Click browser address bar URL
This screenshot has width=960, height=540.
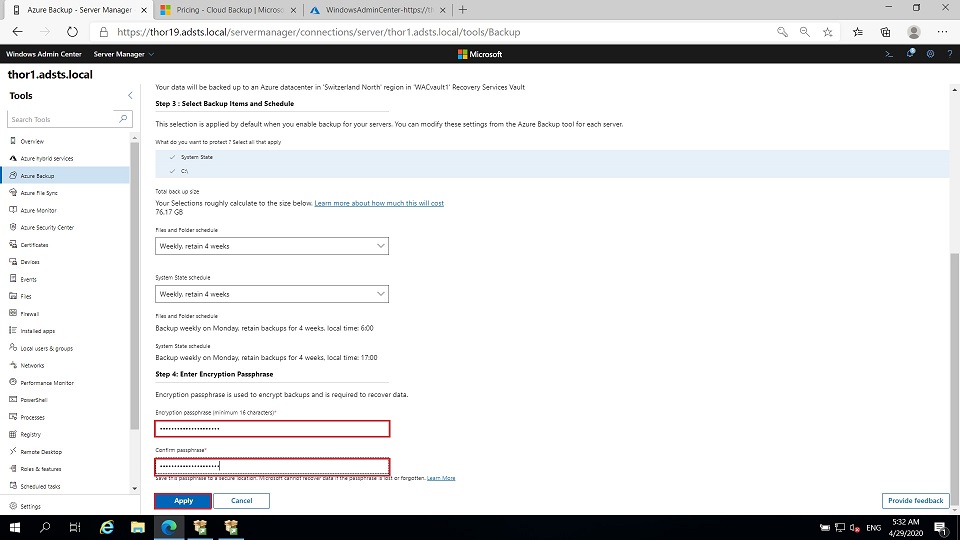[x=318, y=32]
